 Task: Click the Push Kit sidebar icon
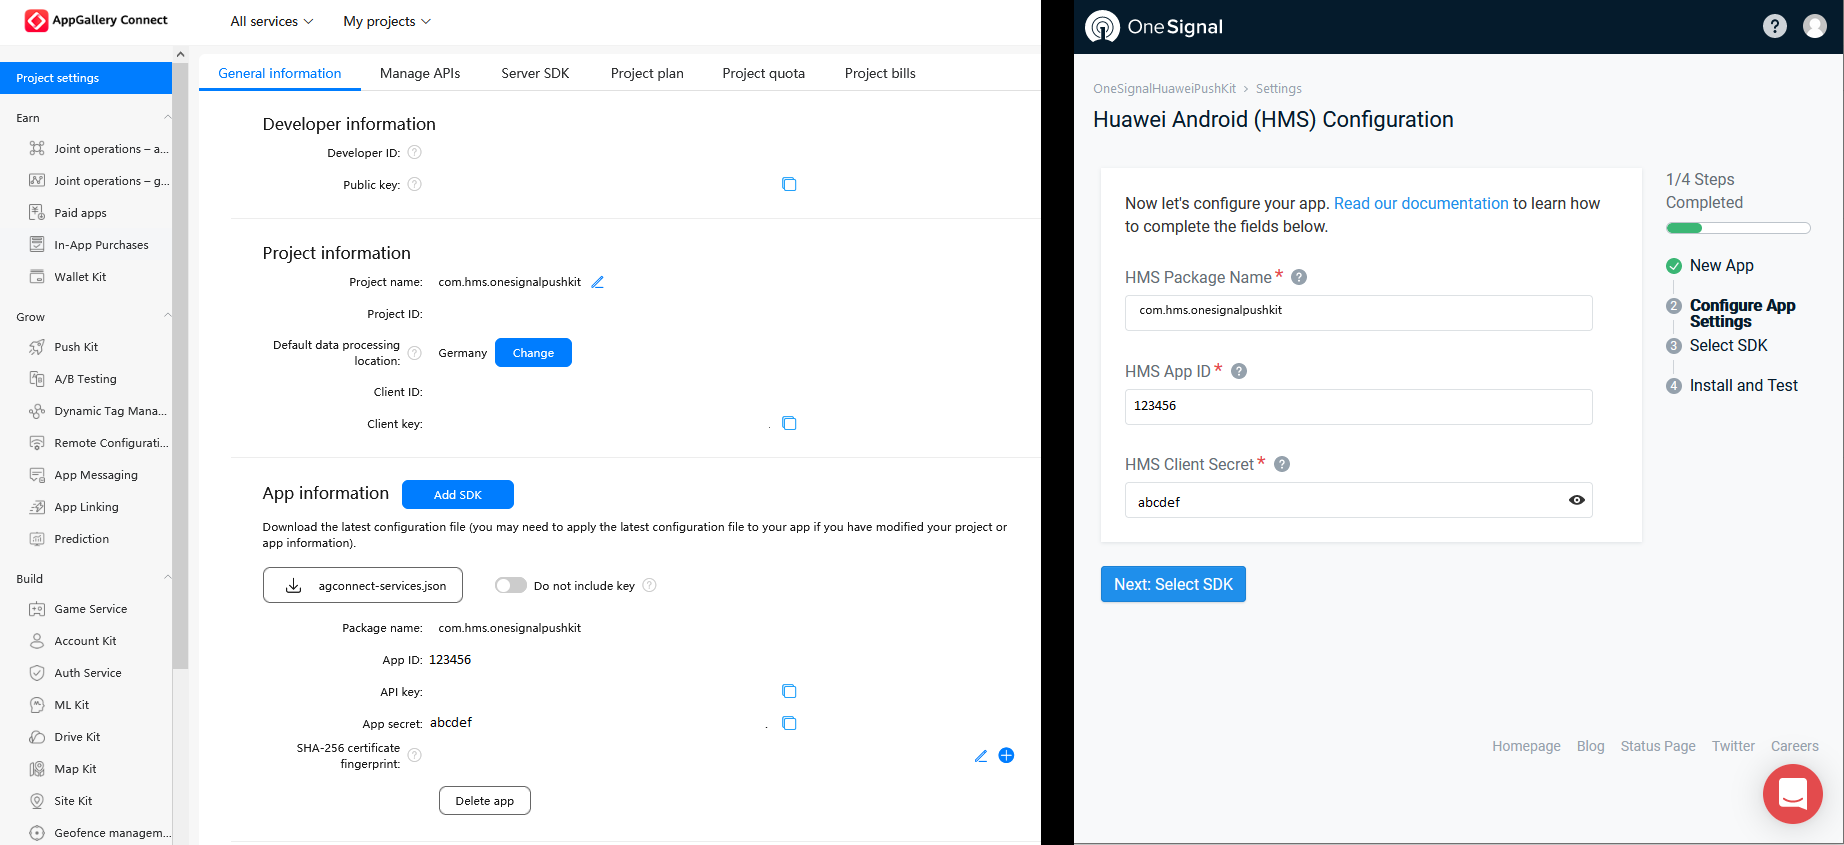pyautogui.click(x=37, y=347)
